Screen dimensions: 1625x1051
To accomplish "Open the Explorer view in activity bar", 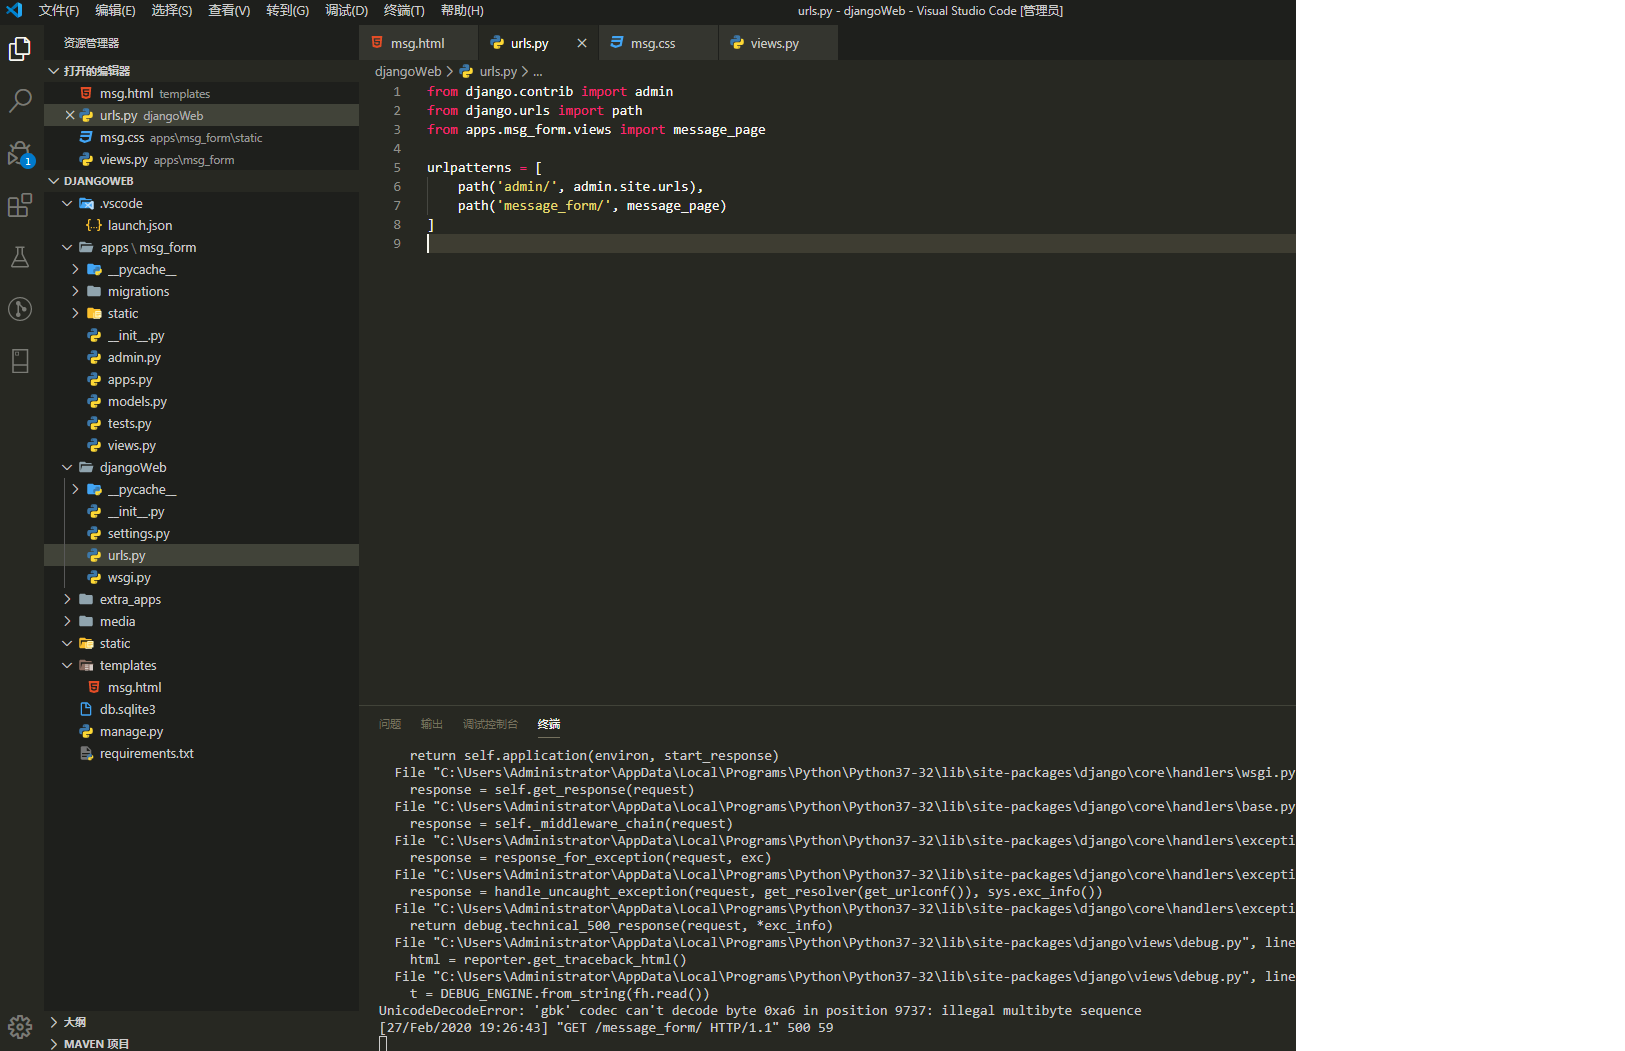I will 20,49.
